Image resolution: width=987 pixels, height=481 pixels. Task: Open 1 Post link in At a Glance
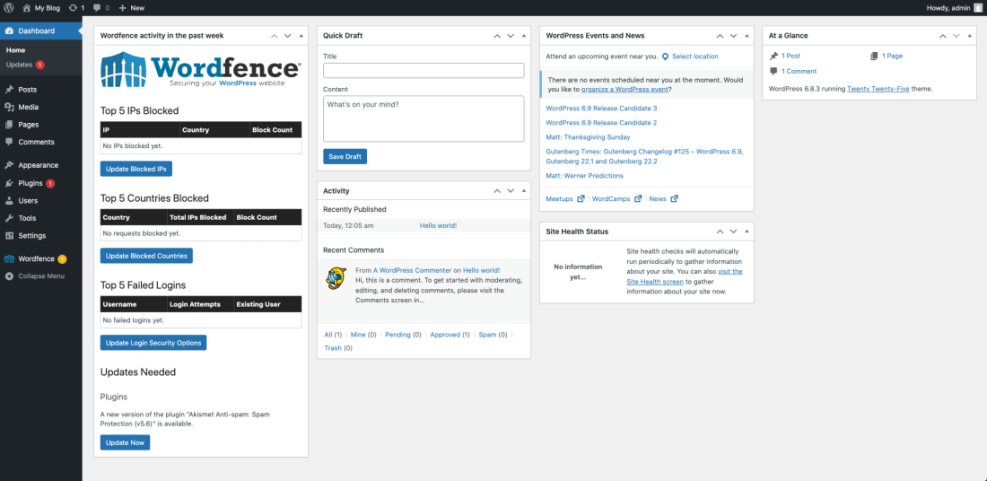[x=791, y=56]
